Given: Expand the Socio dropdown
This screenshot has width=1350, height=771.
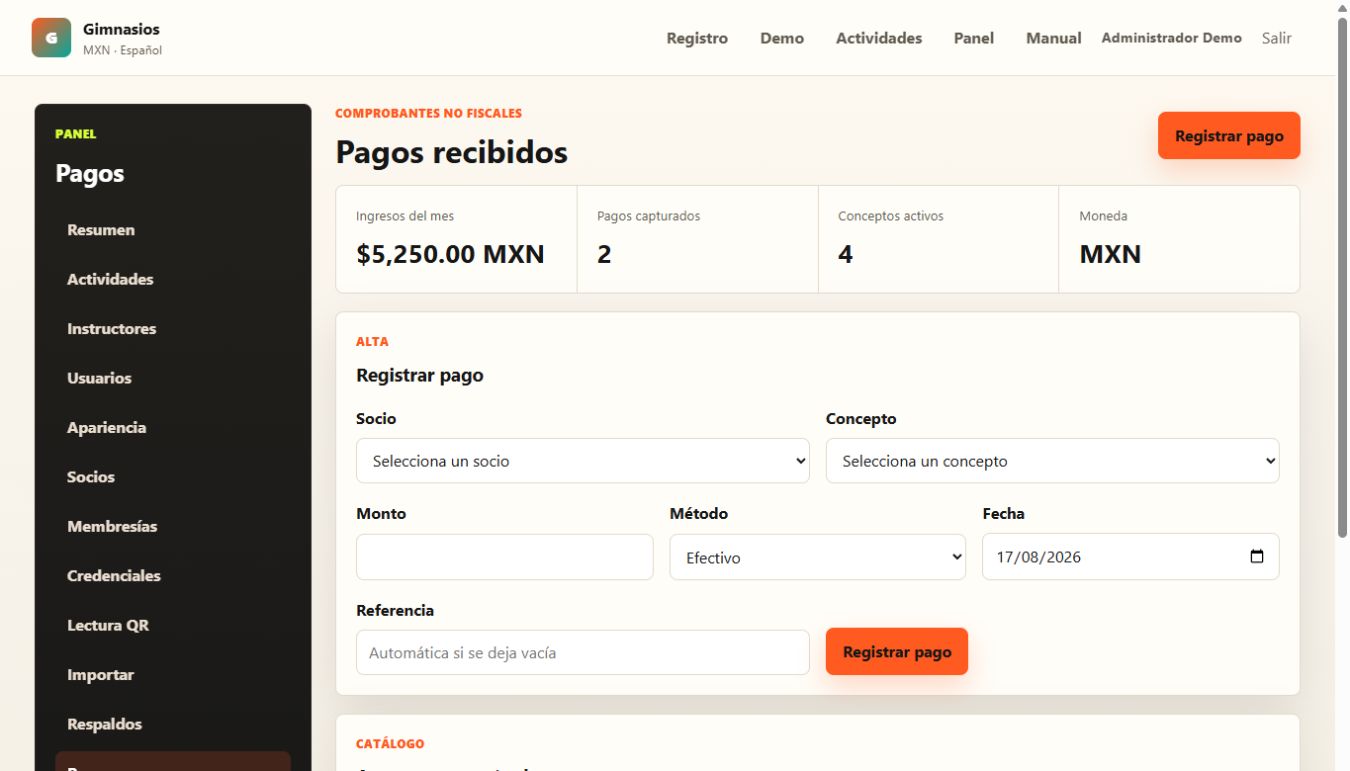Looking at the screenshot, I should [583, 461].
